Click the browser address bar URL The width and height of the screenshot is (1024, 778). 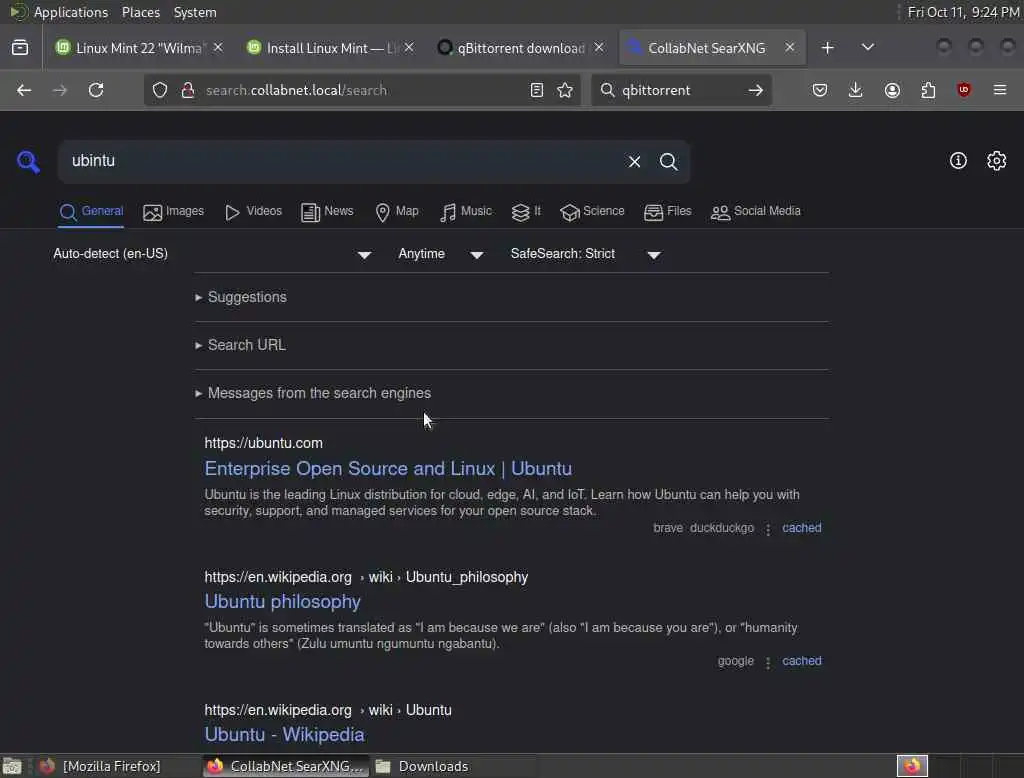[x=362, y=90]
